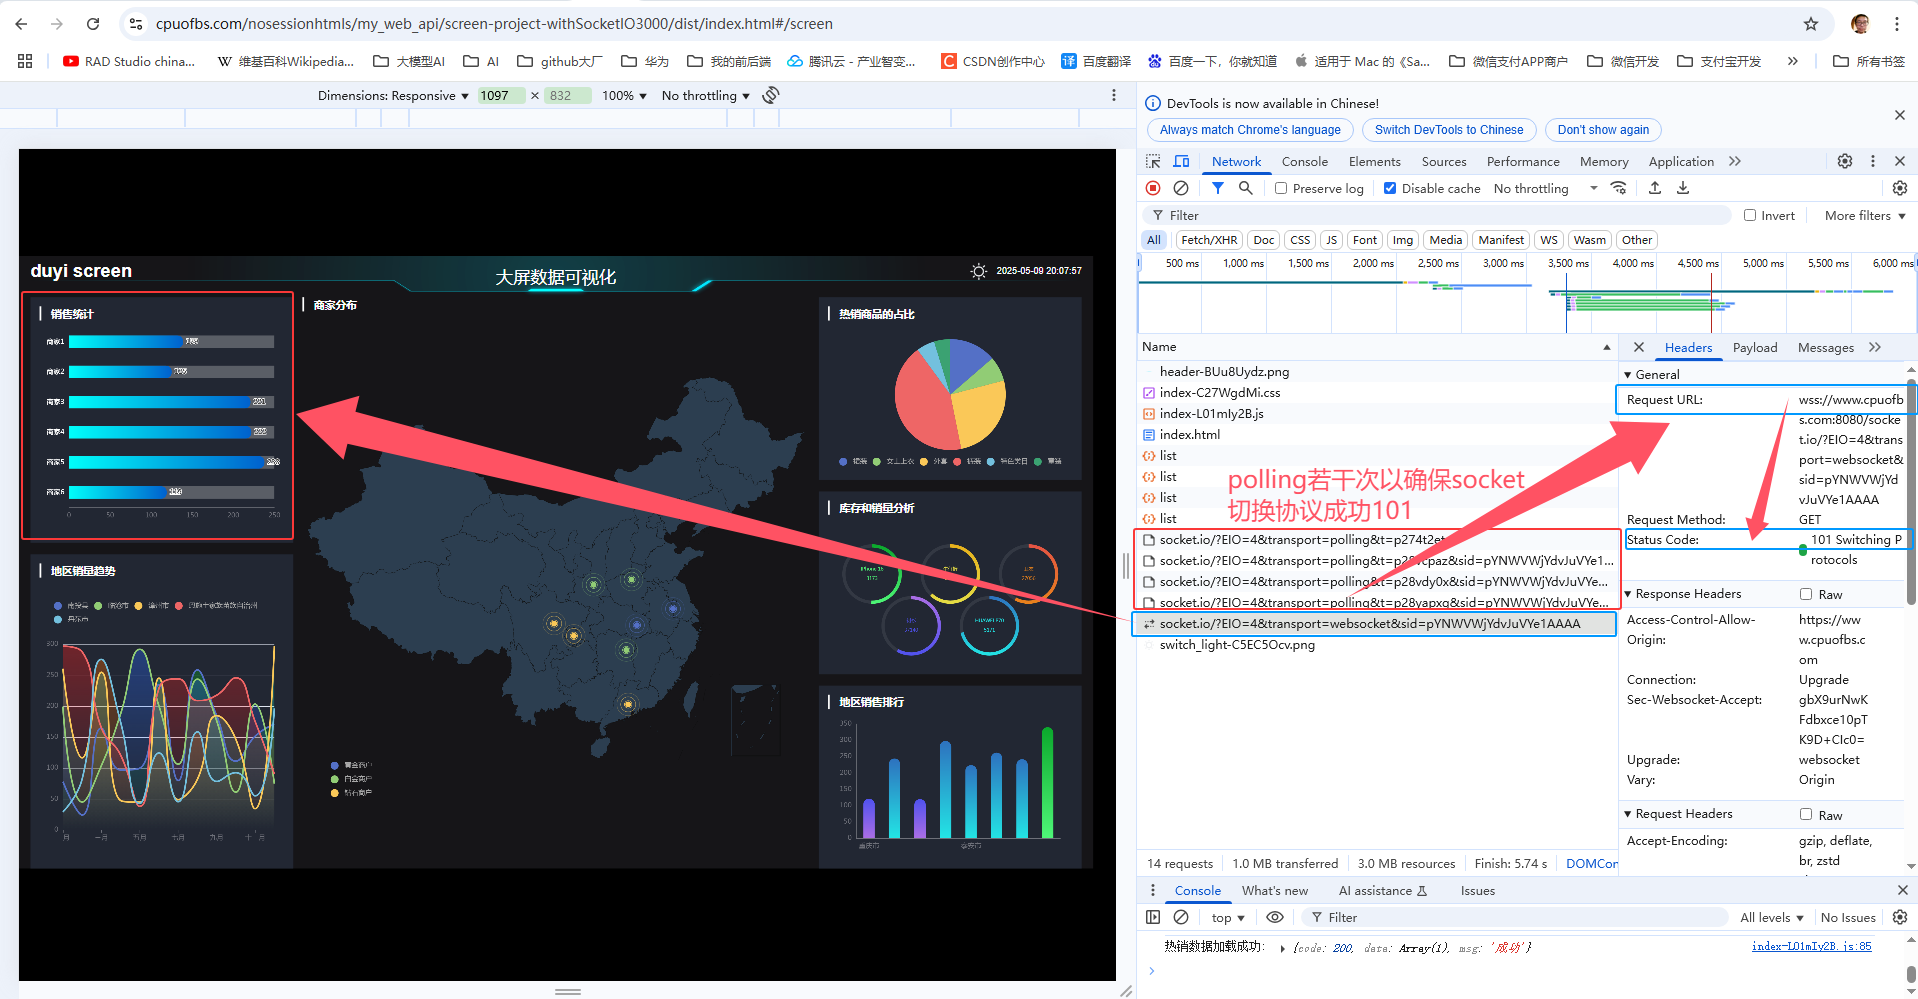The width and height of the screenshot is (1918, 999).
Task: Open index-L01mIy2B.js:85 source link
Action: [1811, 946]
